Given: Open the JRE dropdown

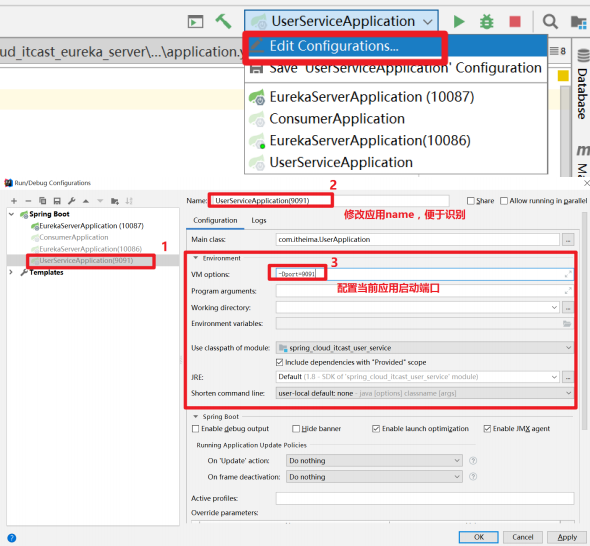Looking at the screenshot, I should tap(554, 377).
